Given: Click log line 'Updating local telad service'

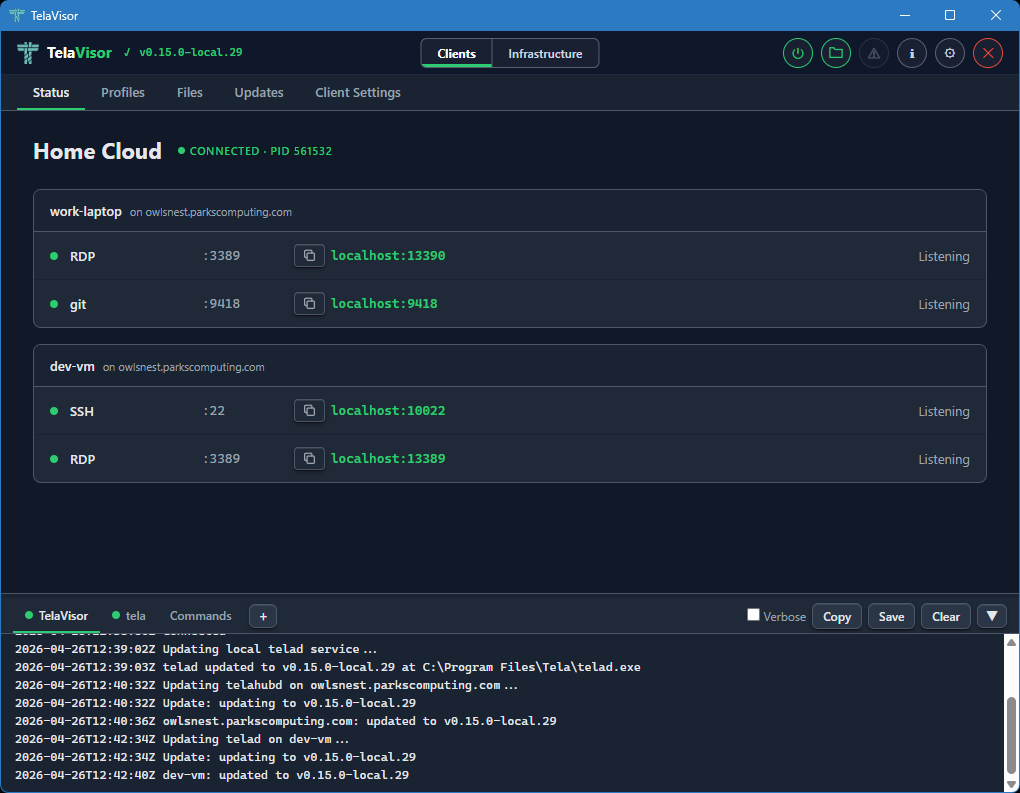Looking at the screenshot, I should 196,649.
